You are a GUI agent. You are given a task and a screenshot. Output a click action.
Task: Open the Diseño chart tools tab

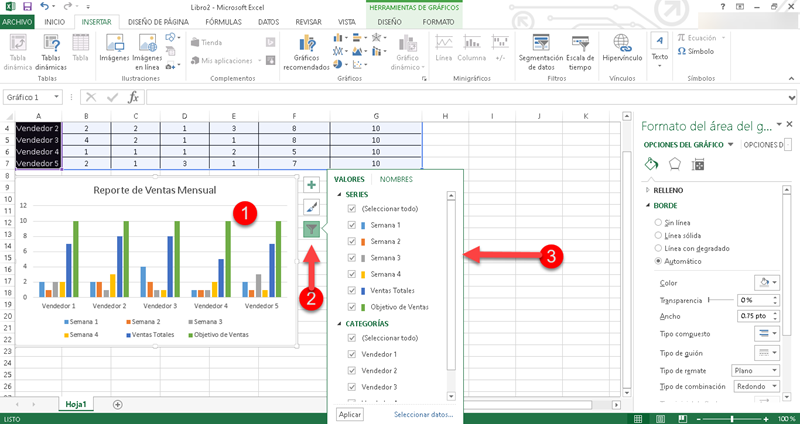pyautogui.click(x=389, y=22)
